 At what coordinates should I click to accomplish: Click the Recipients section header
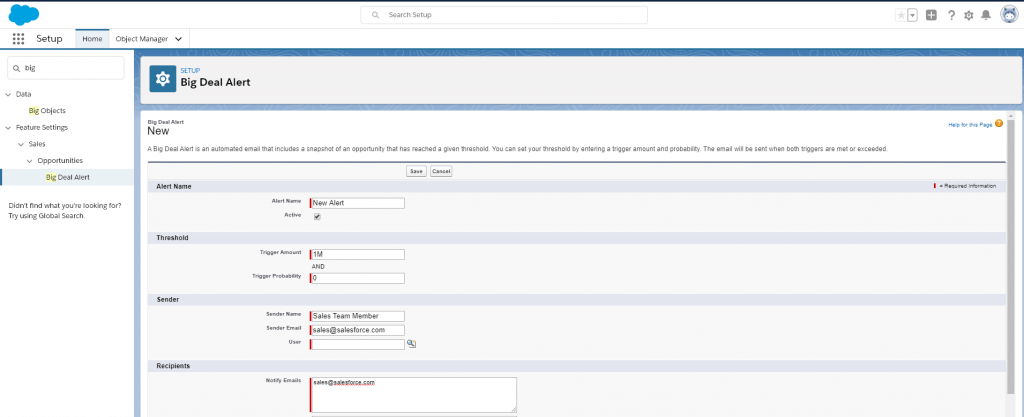point(577,365)
